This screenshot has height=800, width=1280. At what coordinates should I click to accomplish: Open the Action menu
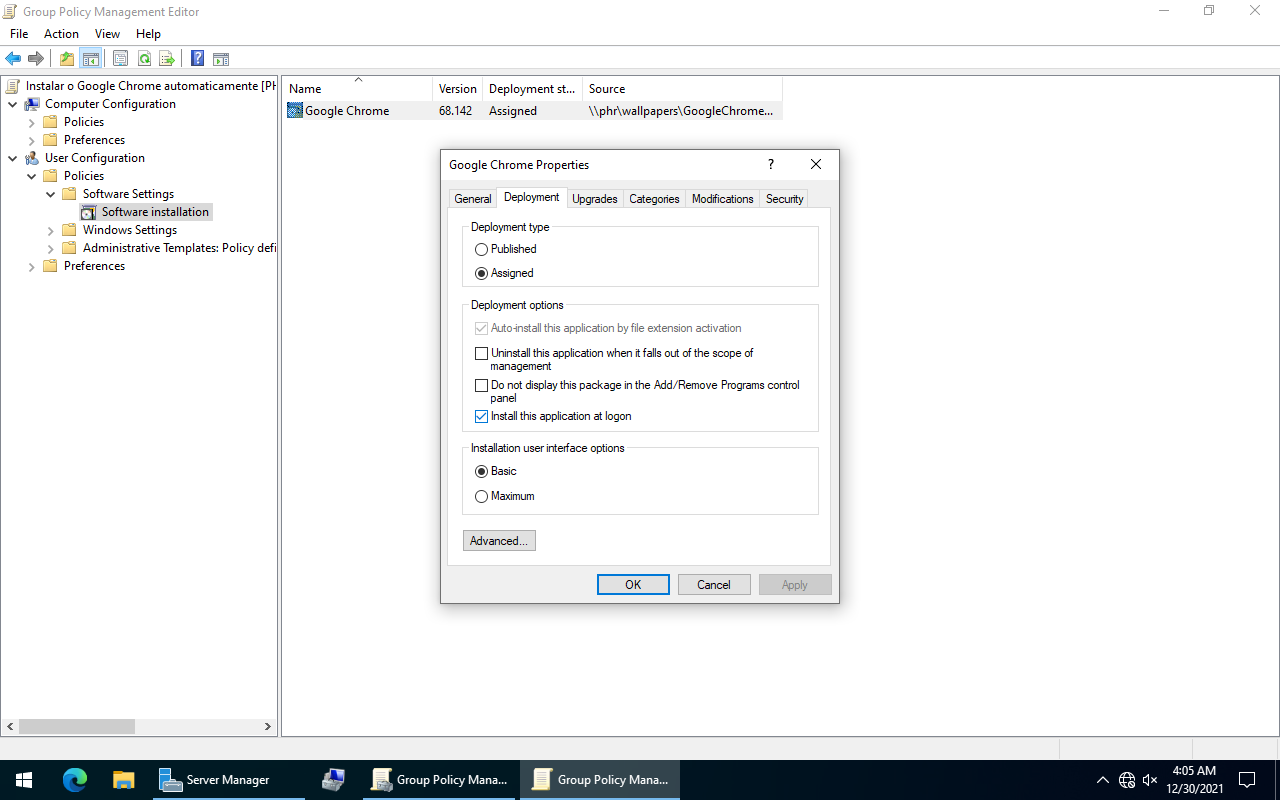[x=61, y=34]
